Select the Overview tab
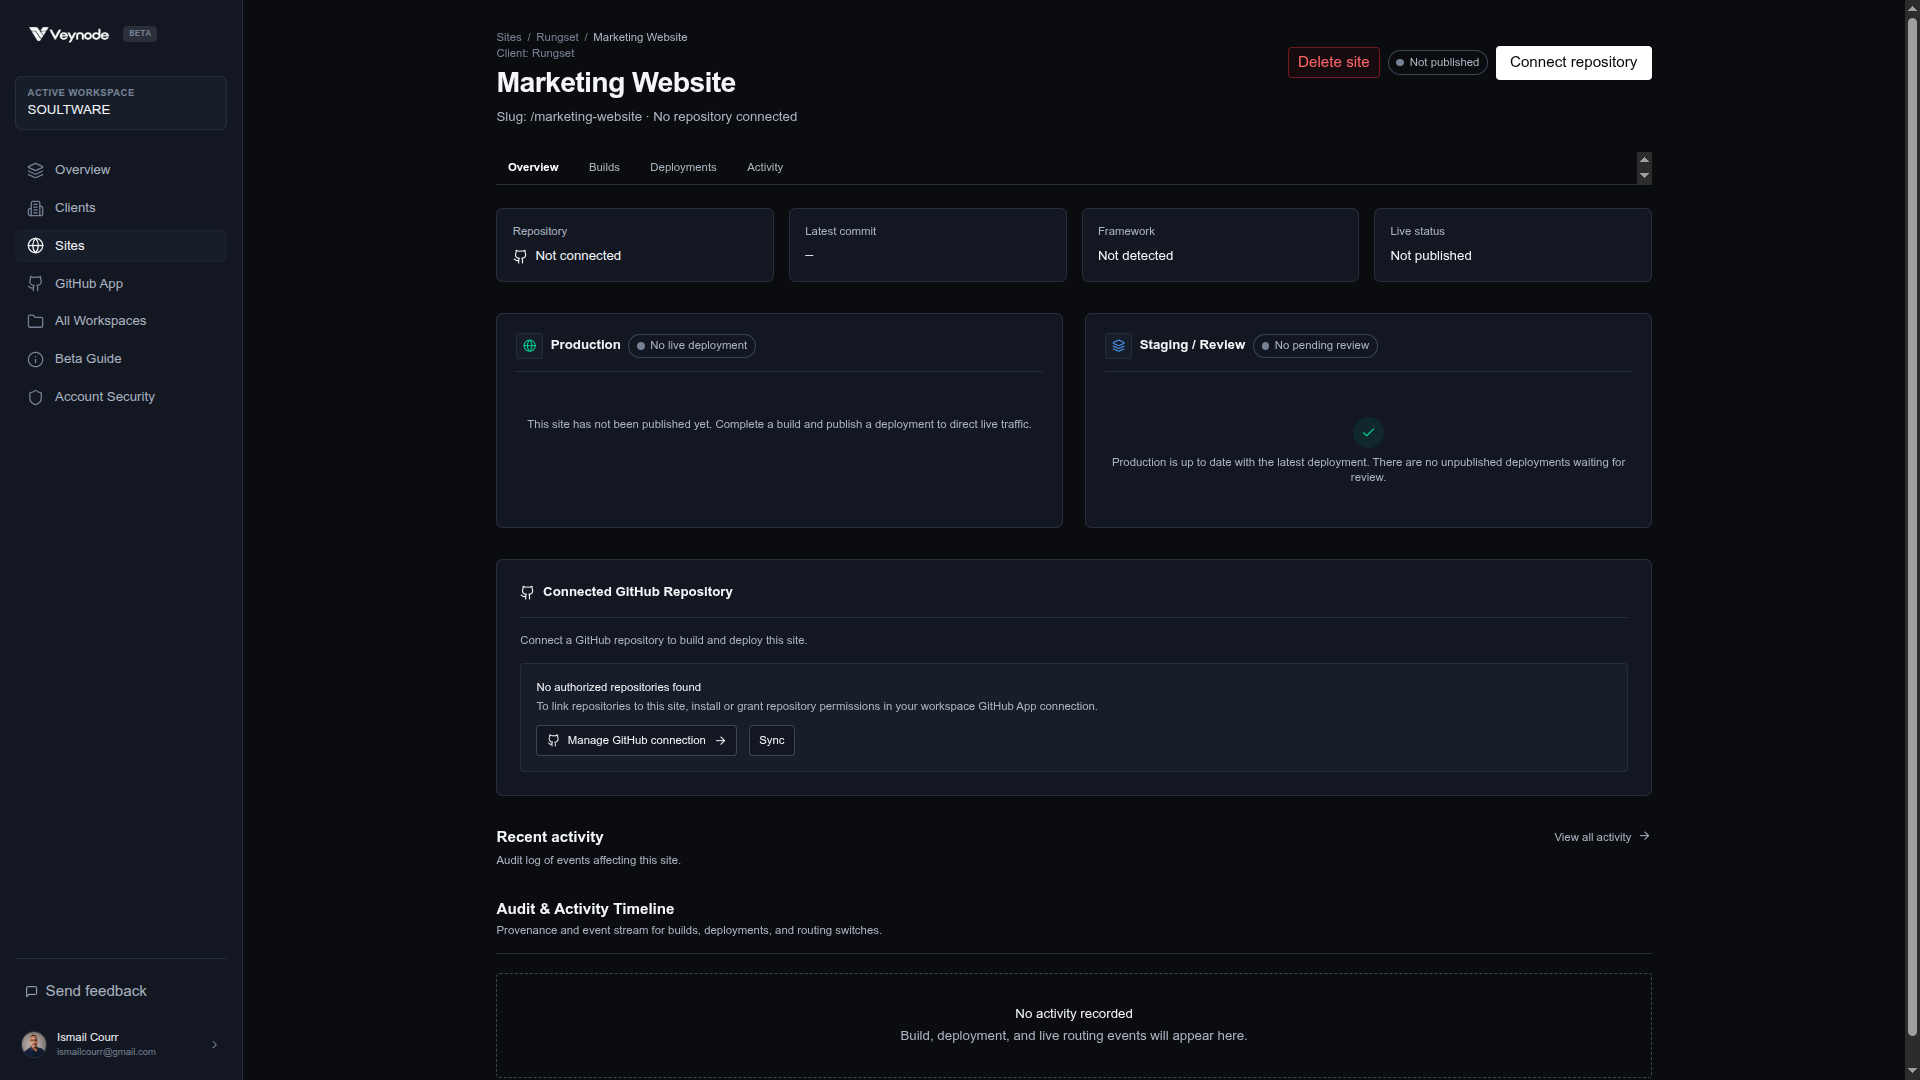The height and width of the screenshot is (1080, 1920). point(533,167)
